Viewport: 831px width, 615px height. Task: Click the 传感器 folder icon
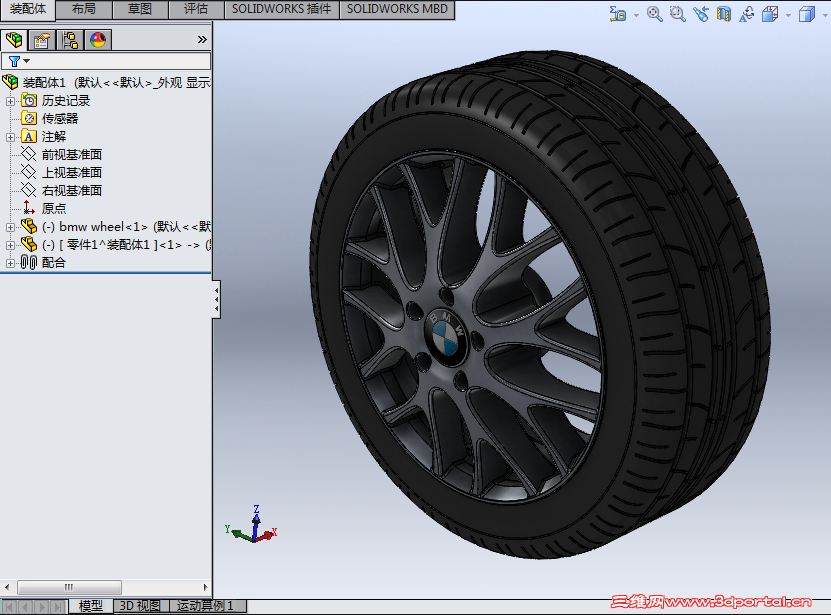(29, 118)
